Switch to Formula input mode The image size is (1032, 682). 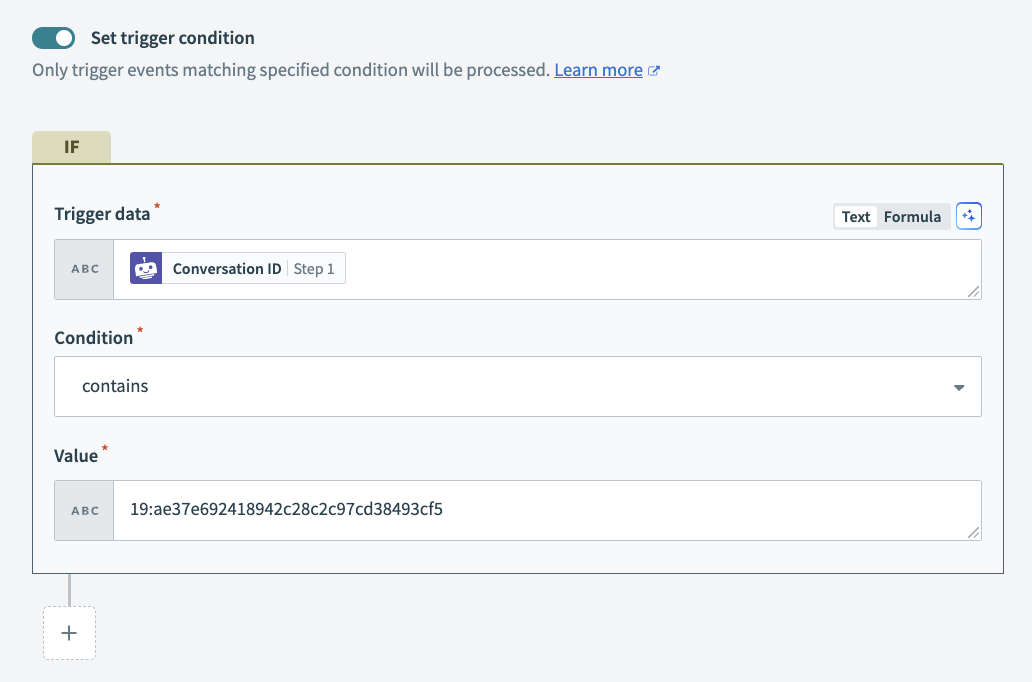click(911, 216)
